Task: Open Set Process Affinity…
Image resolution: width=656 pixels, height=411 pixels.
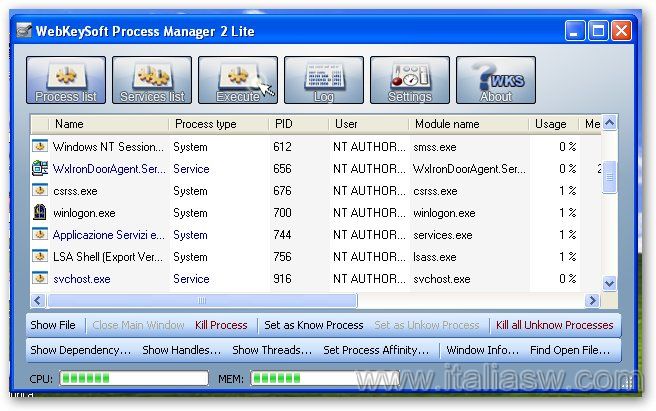Action: tap(376, 350)
